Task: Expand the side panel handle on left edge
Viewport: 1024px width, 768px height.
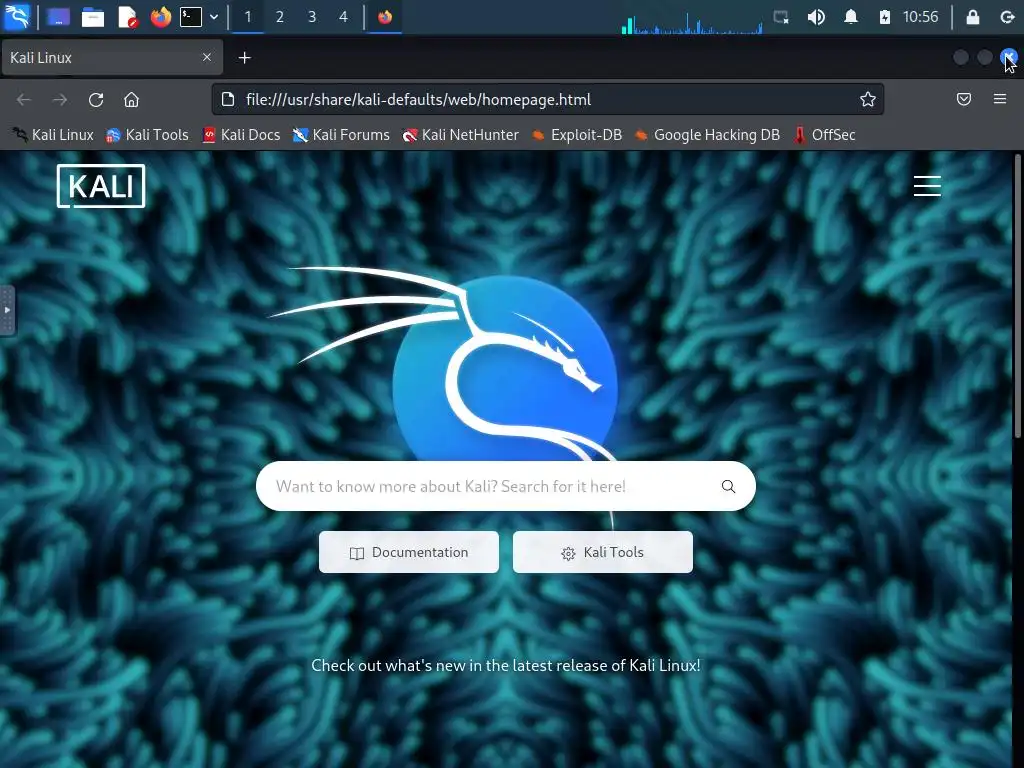Action: (7, 310)
